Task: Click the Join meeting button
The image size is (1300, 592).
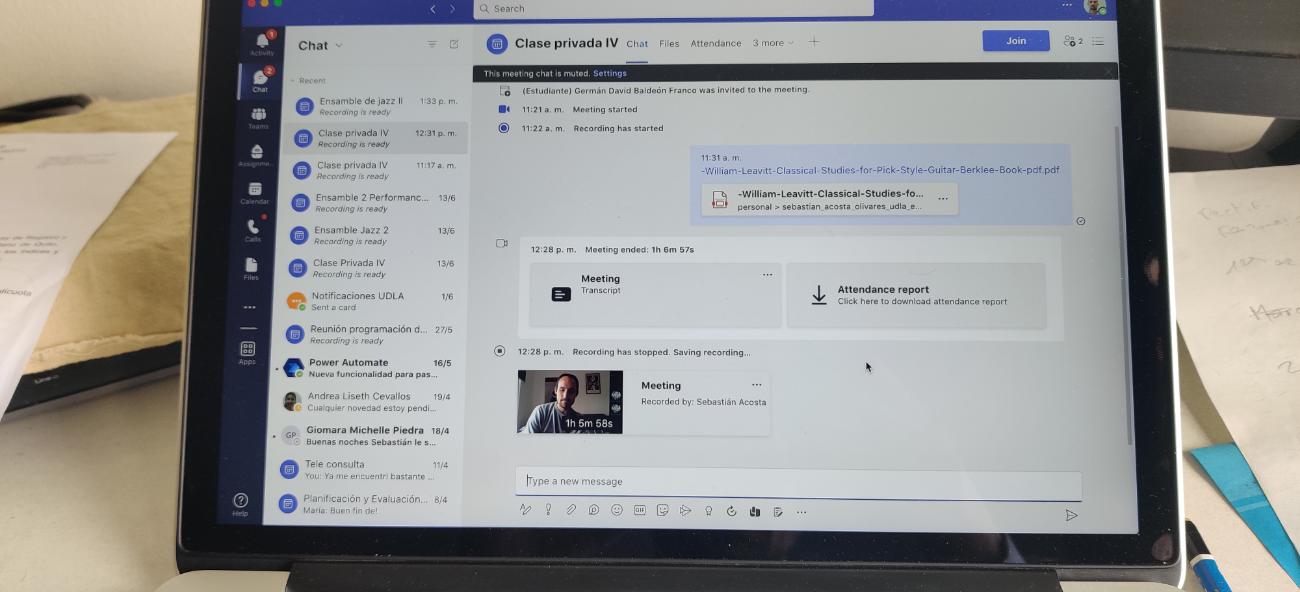Action: coord(1015,41)
